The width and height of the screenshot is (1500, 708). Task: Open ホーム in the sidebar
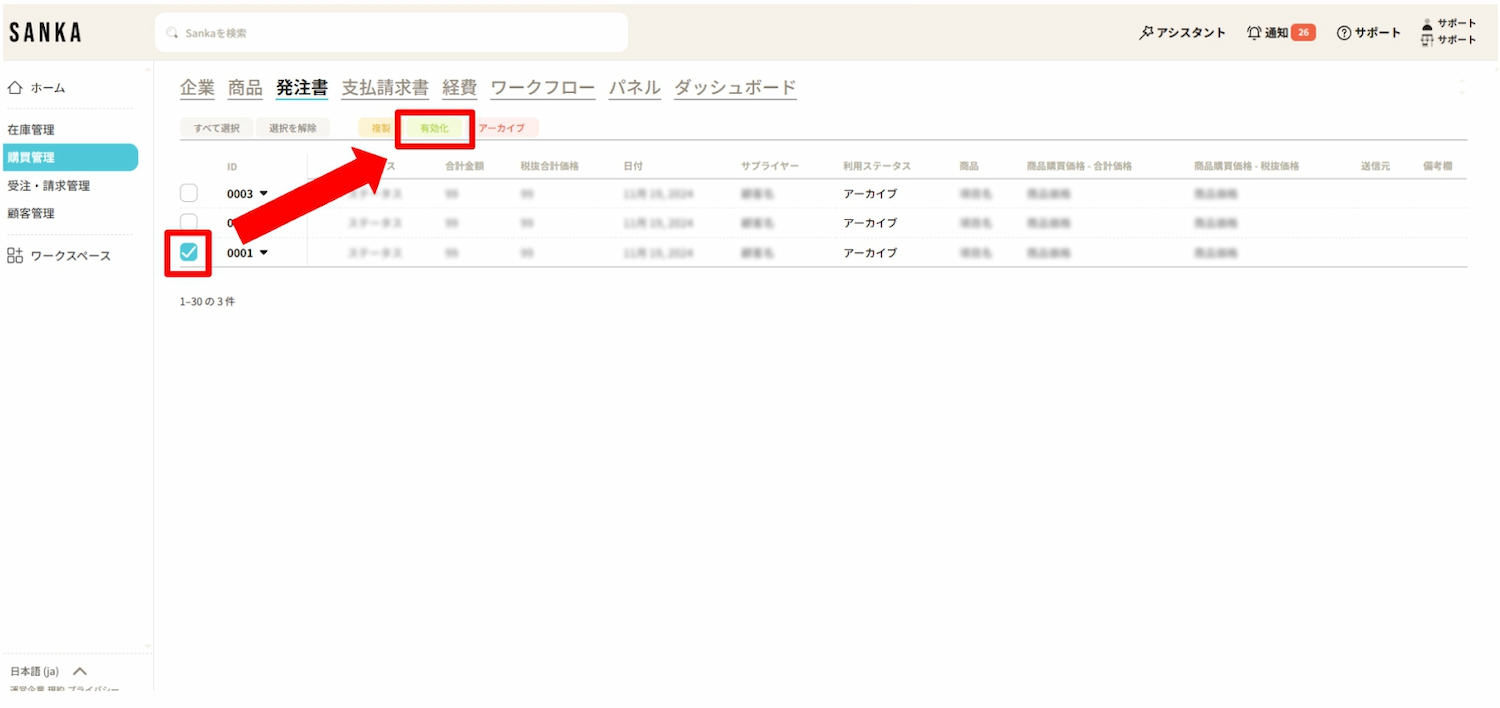click(x=48, y=88)
